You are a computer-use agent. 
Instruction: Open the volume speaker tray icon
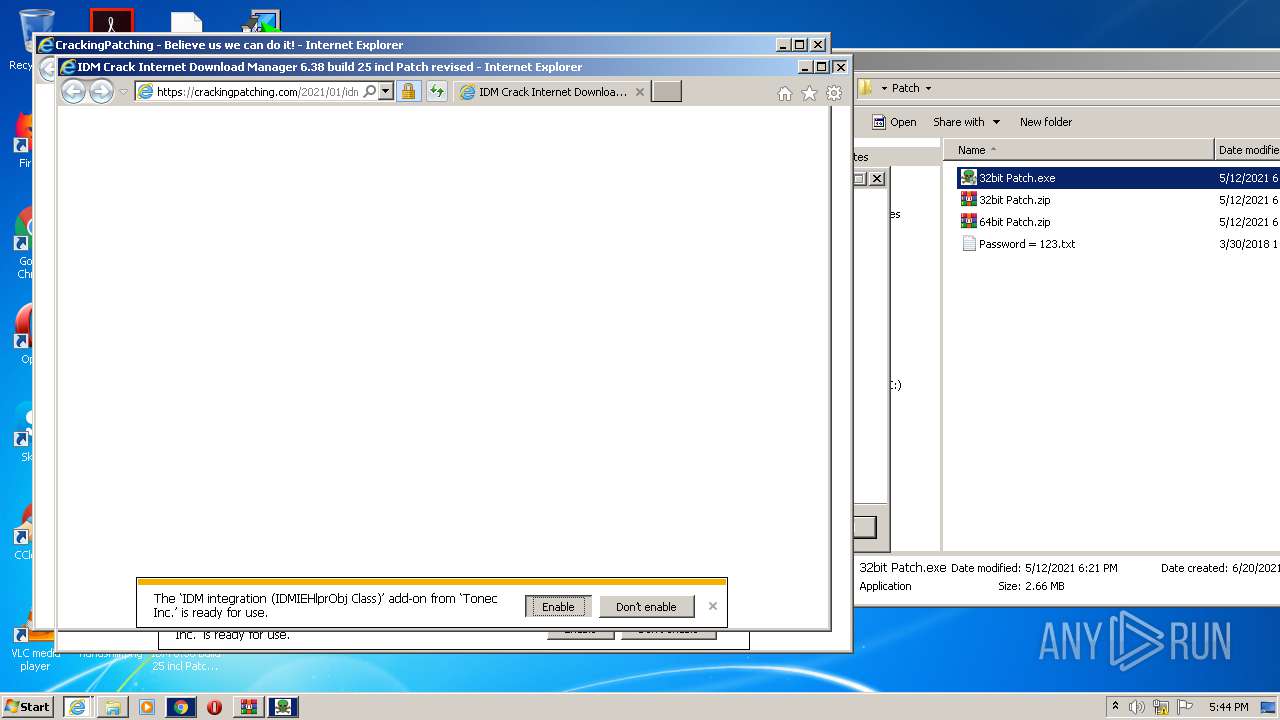pyautogui.click(x=1137, y=707)
